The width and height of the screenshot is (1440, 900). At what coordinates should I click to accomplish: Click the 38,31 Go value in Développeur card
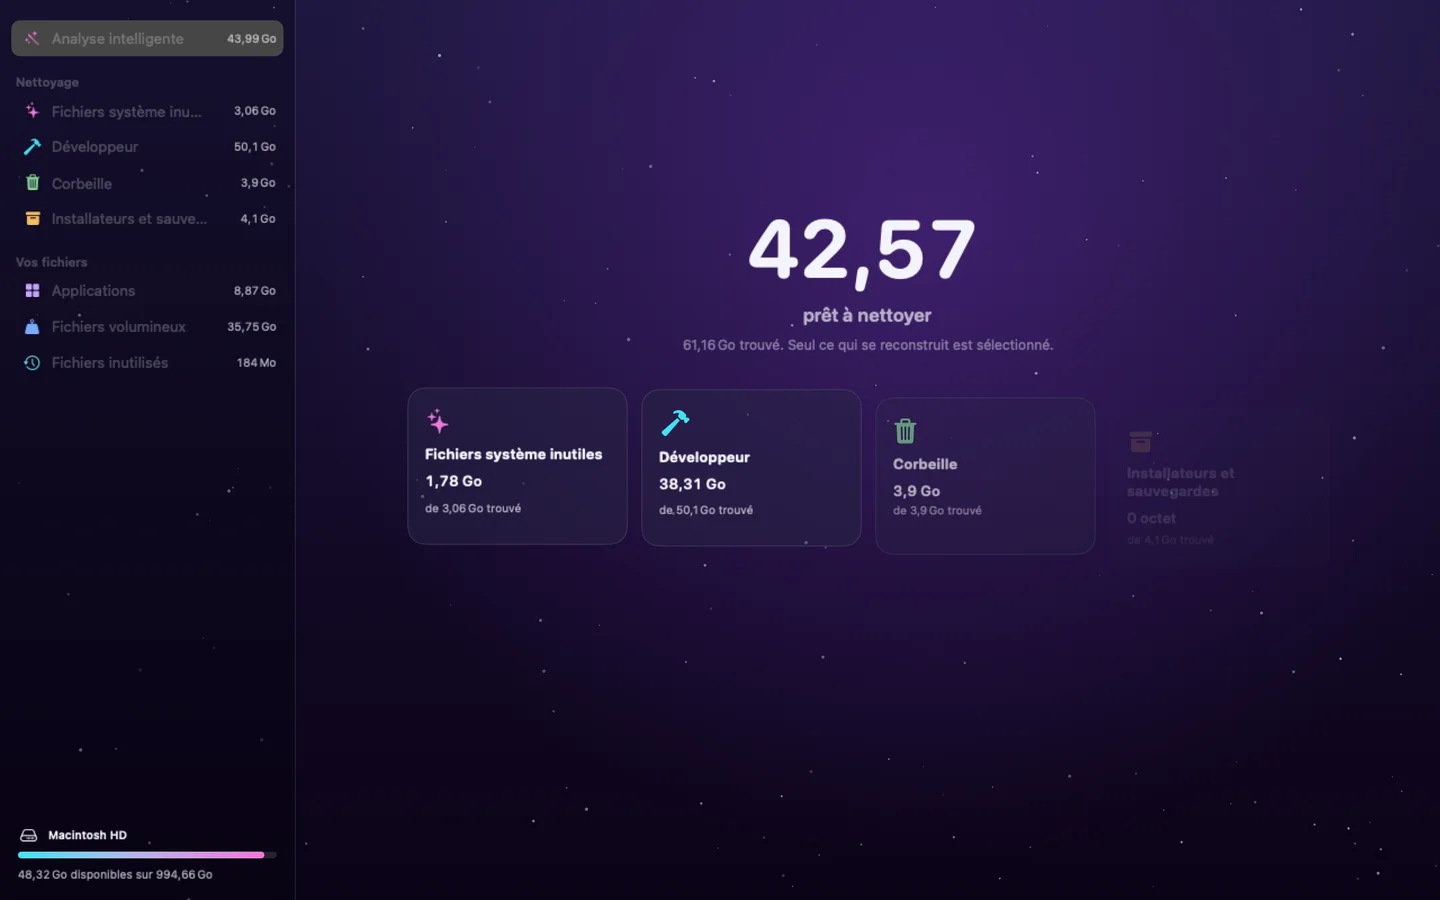click(692, 484)
